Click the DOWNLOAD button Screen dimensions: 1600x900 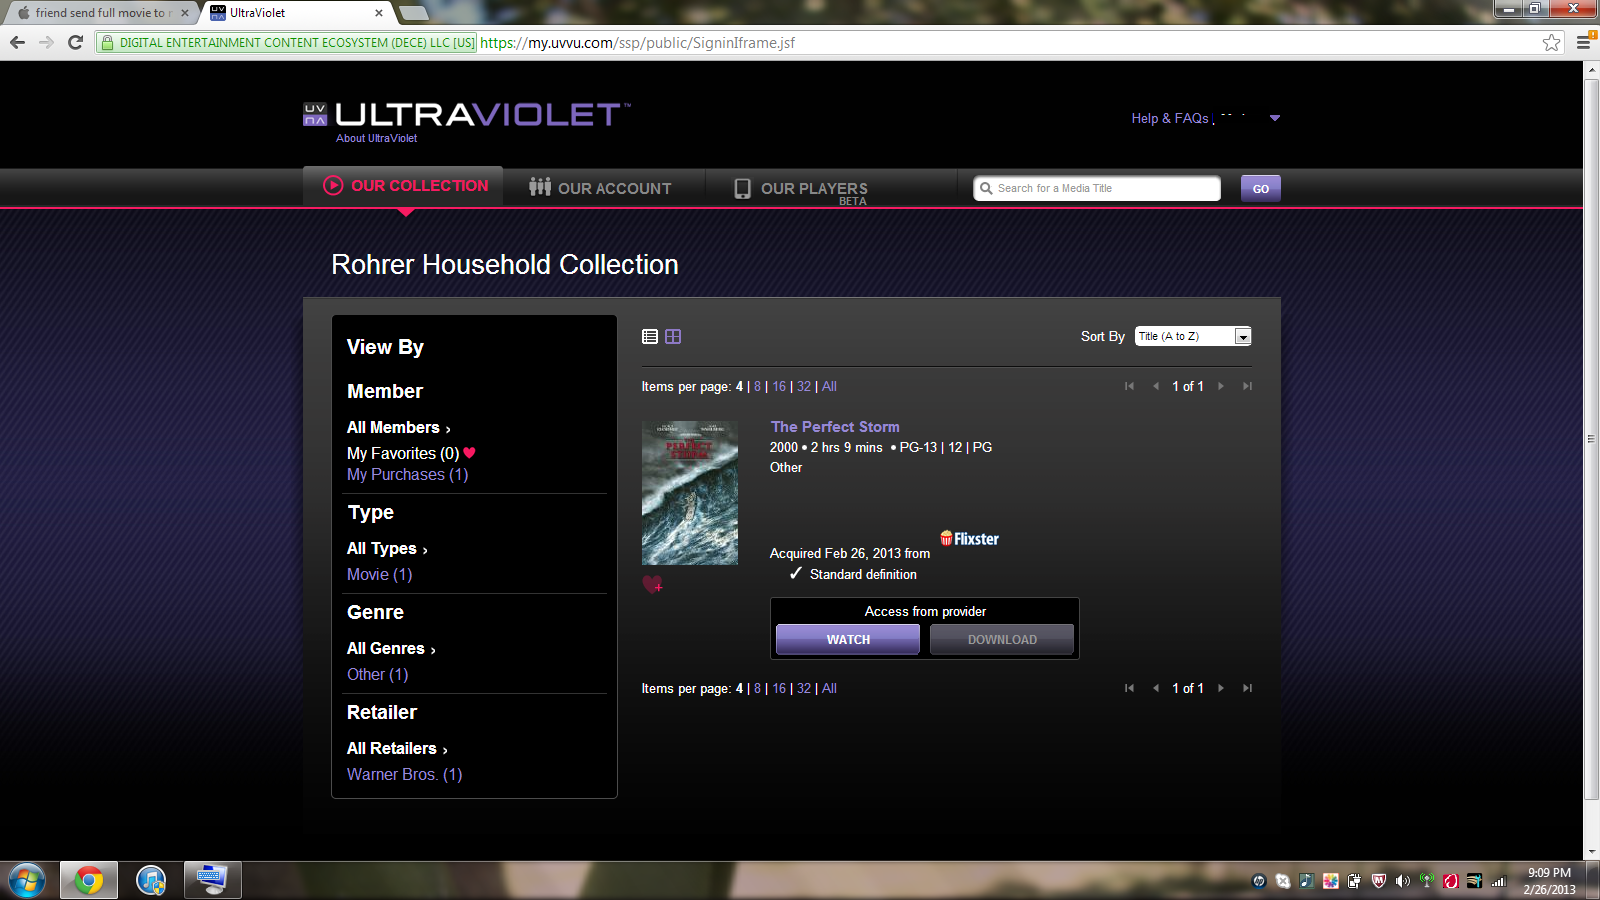pyautogui.click(x=1002, y=640)
